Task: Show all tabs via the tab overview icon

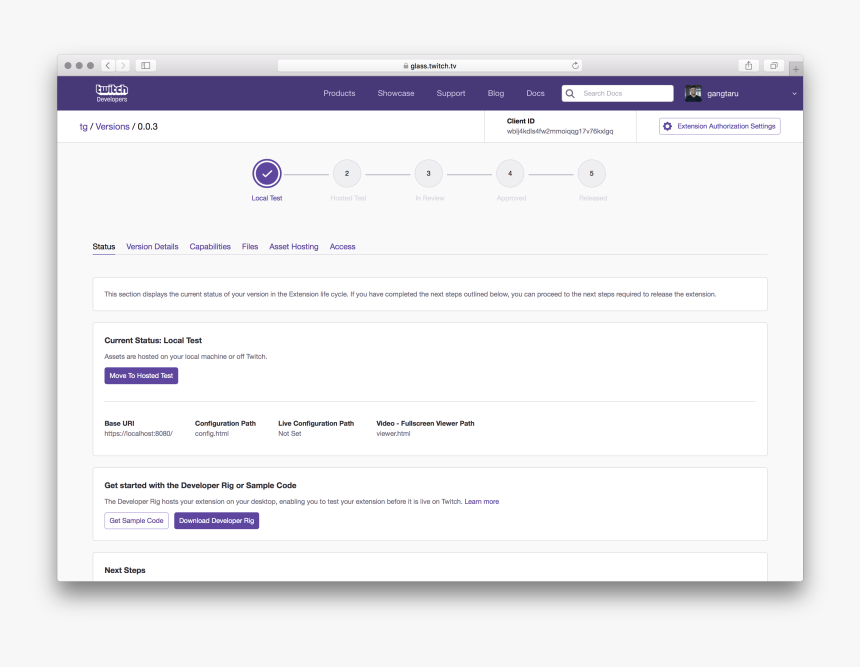Action: (773, 65)
